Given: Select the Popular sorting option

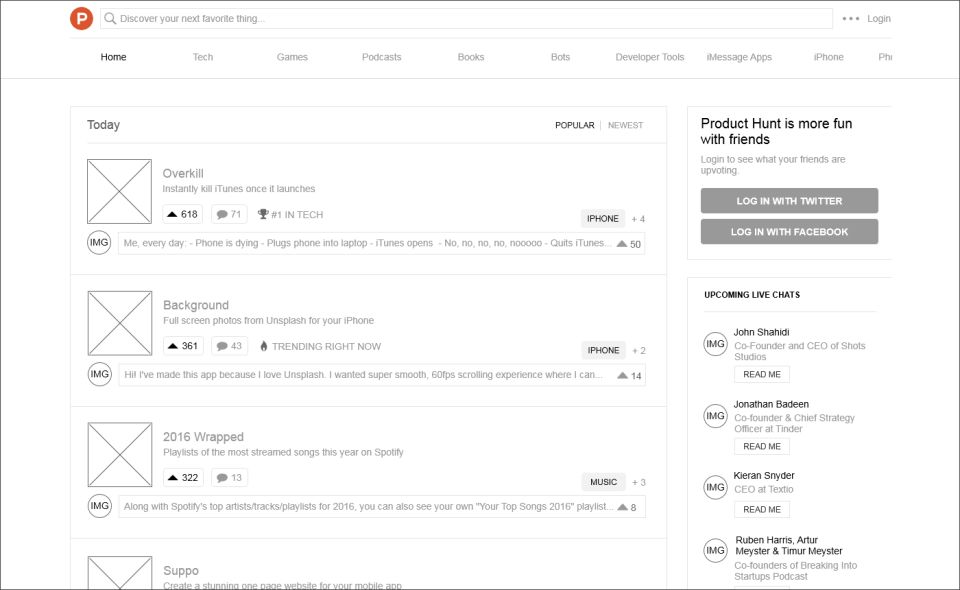Looking at the screenshot, I should click(574, 126).
